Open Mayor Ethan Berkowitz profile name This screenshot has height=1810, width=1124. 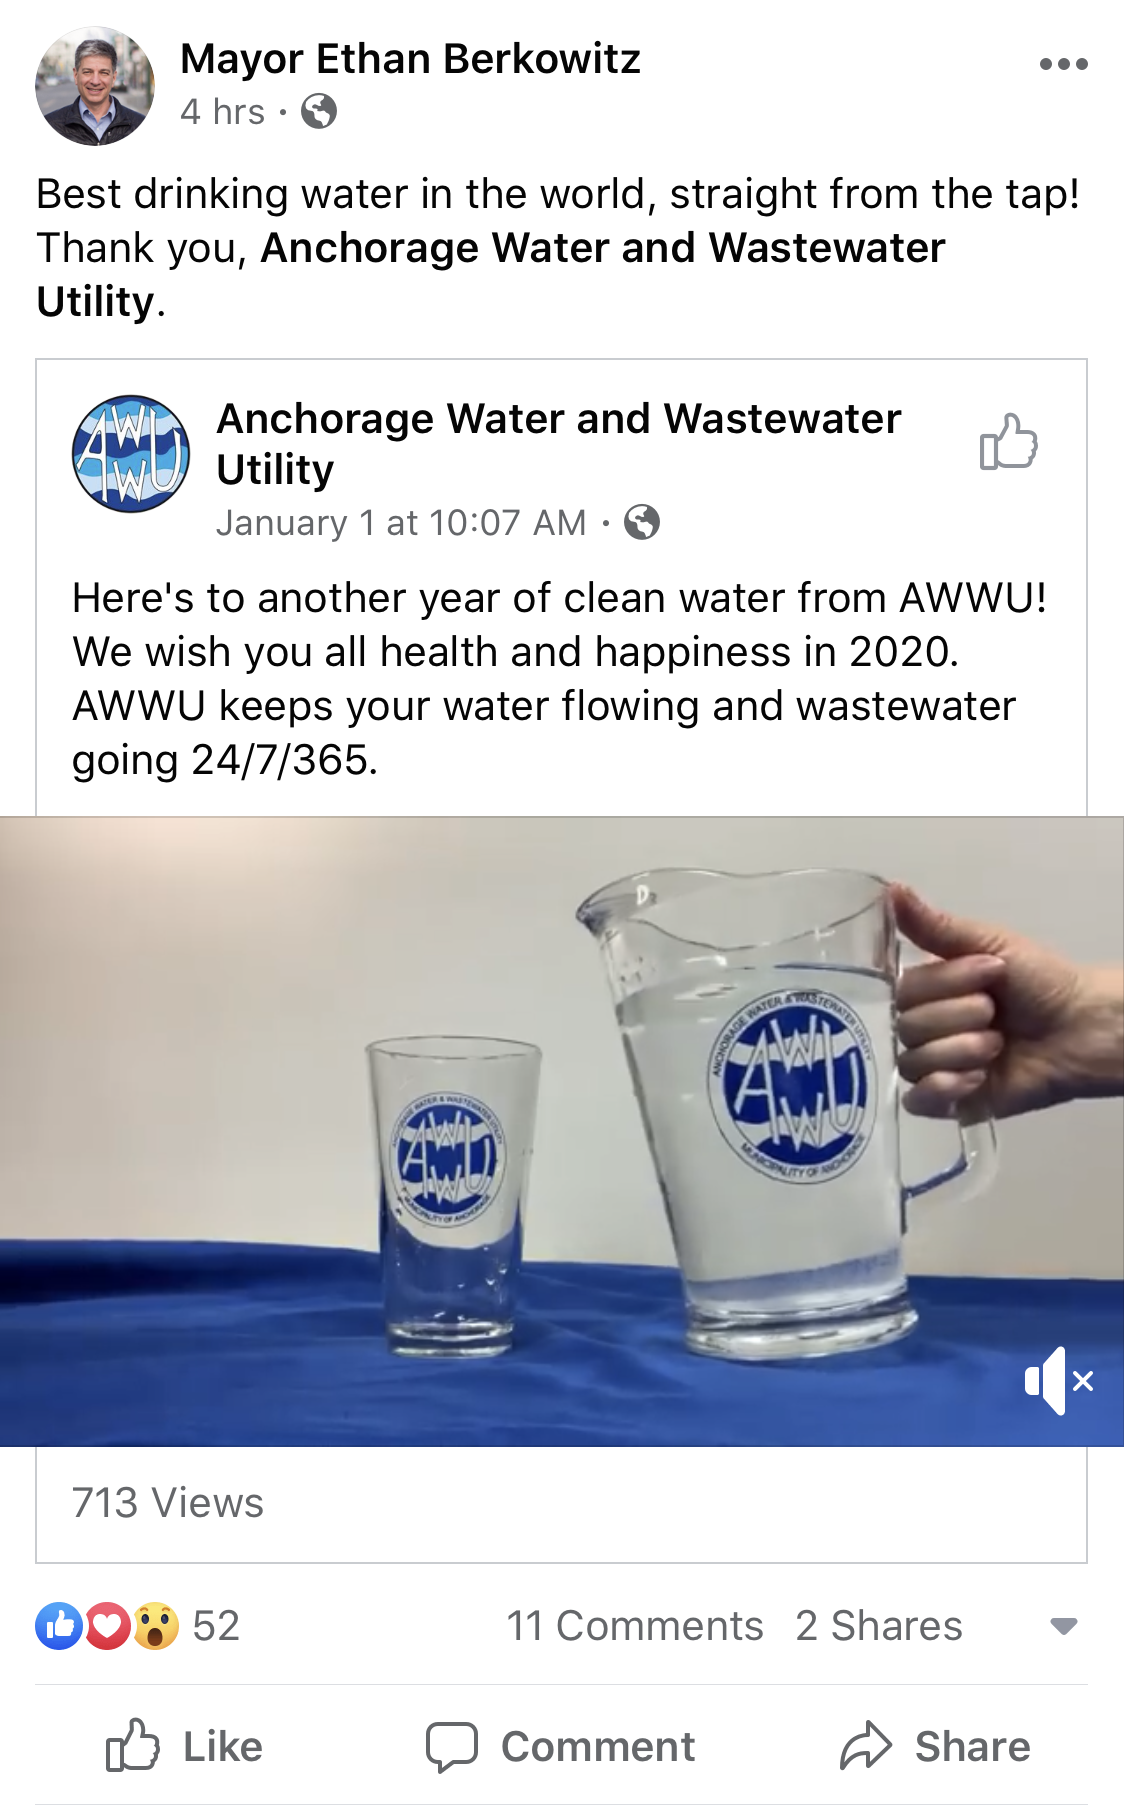tap(410, 59)
